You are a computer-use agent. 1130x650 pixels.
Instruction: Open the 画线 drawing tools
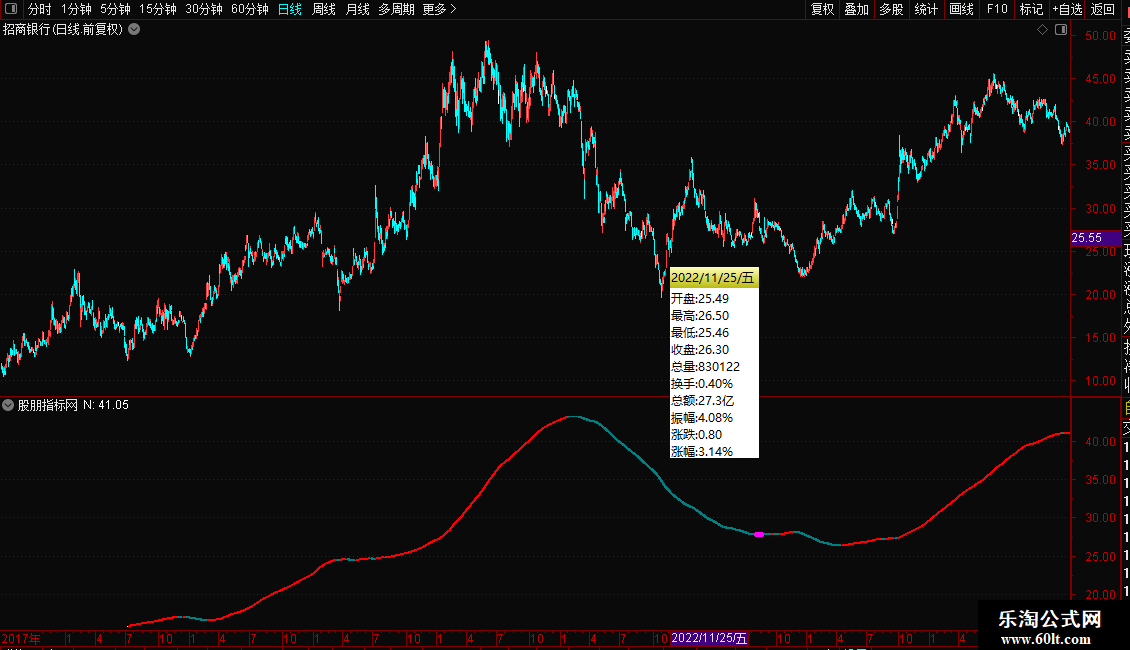tap(961, 9)
